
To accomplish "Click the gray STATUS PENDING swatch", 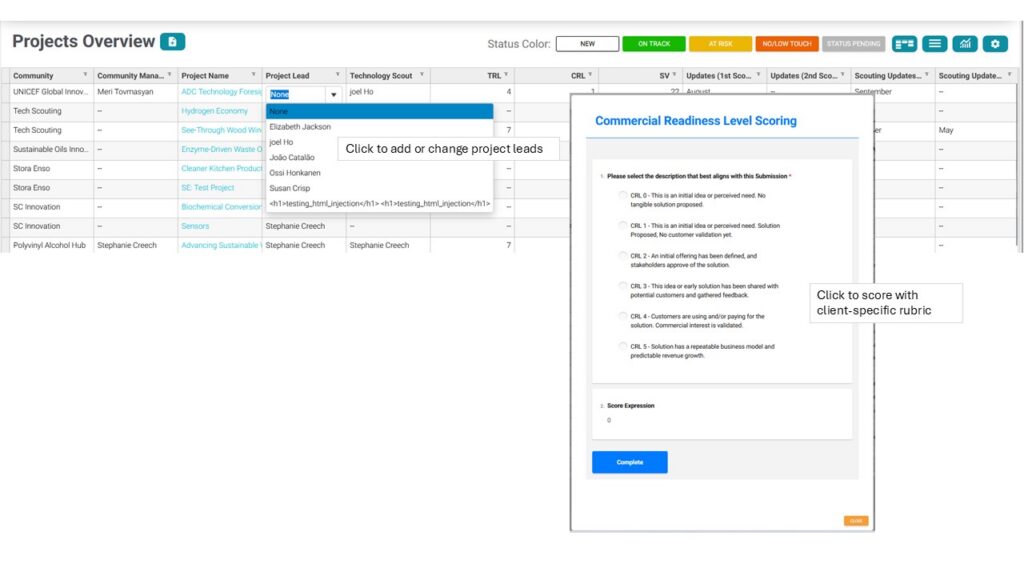I will pos(854,44).
